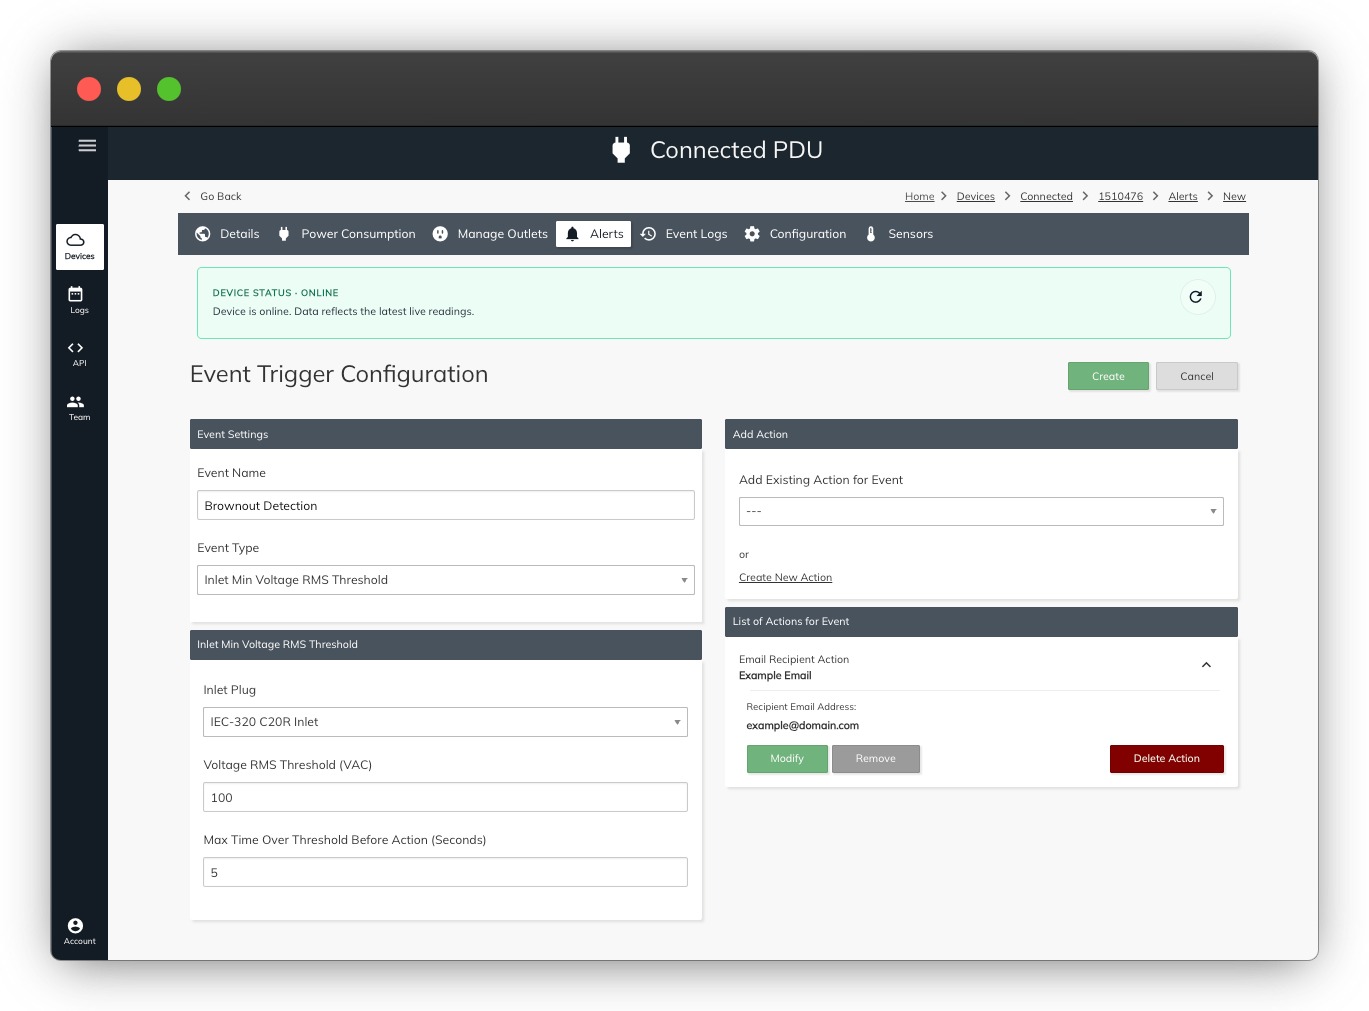Open the Event Logs tab
The width and height of the screenshot is (1369, 1011).
point(684,234)
